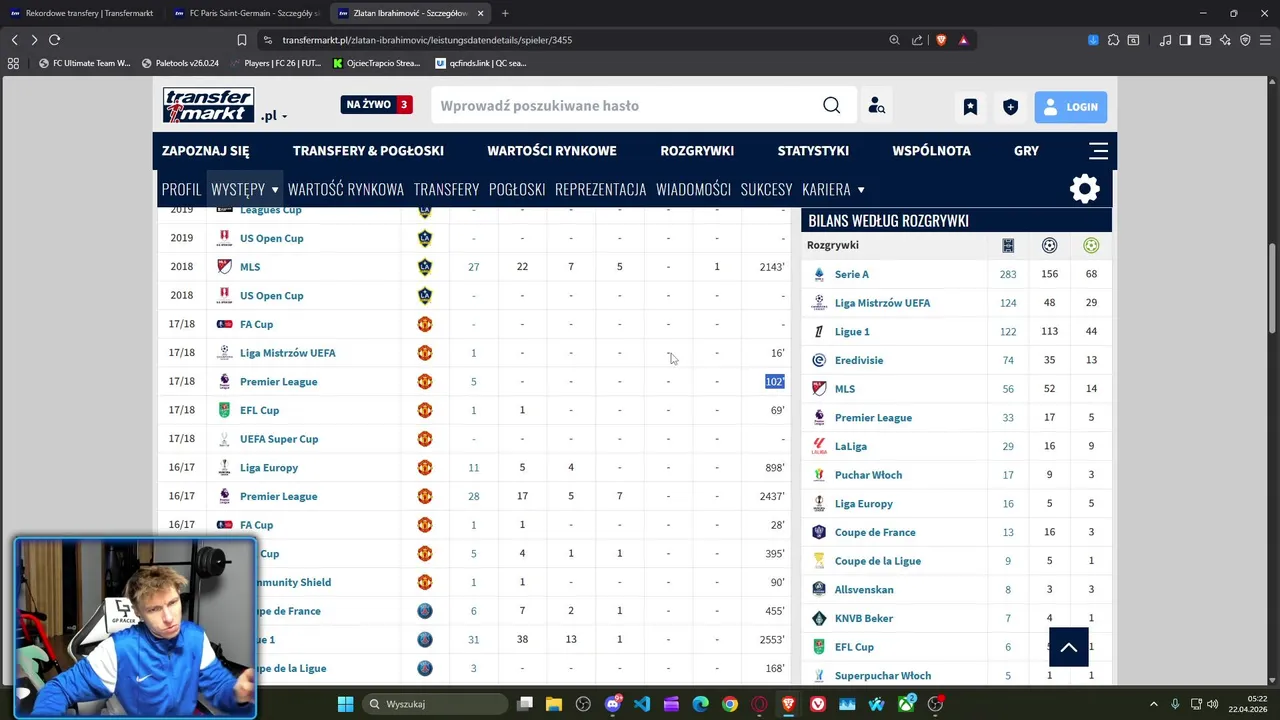The width and height of the screenshot is (1280, 720).
Task: Click the Brave Rewards triangle icon
Action: [x=963, y=40]
